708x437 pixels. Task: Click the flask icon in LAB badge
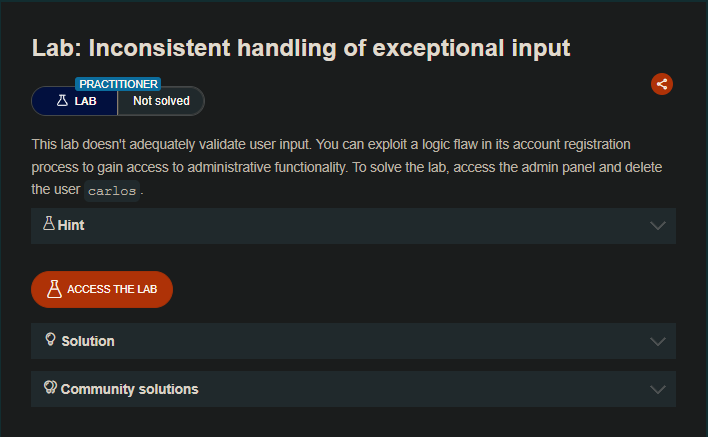[61, 101]
